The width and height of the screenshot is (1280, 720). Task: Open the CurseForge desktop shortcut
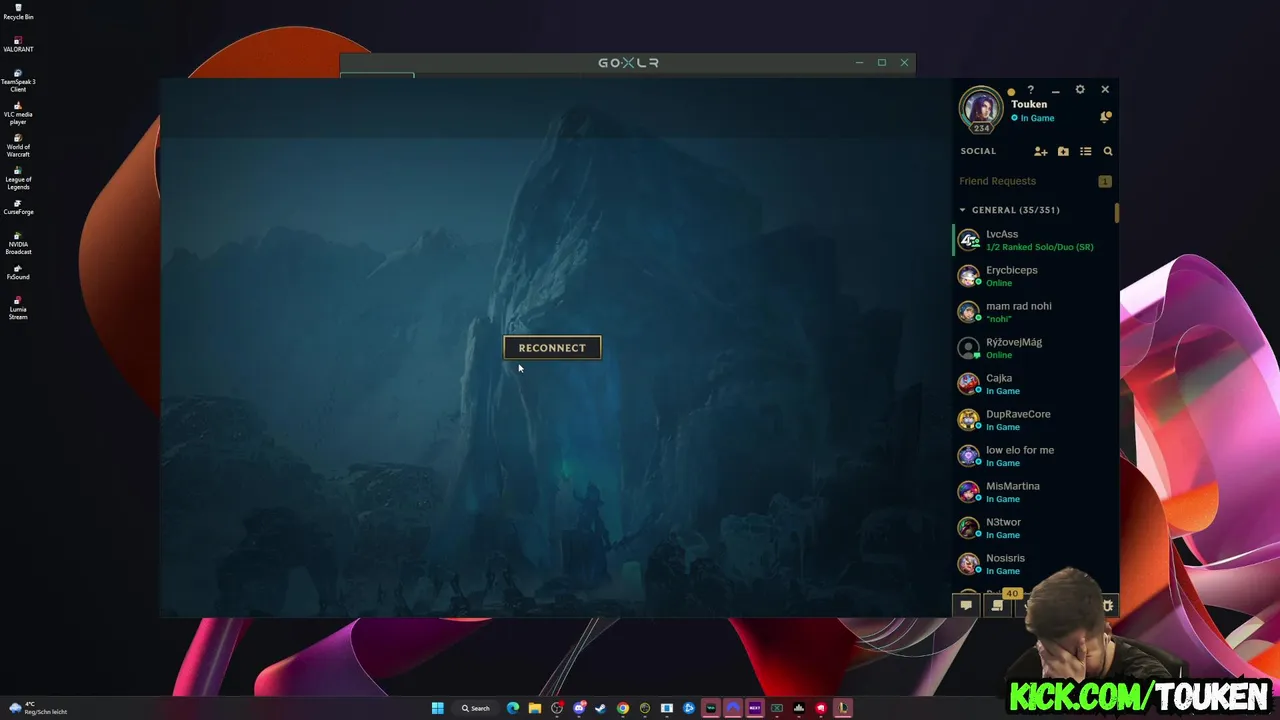18,207
